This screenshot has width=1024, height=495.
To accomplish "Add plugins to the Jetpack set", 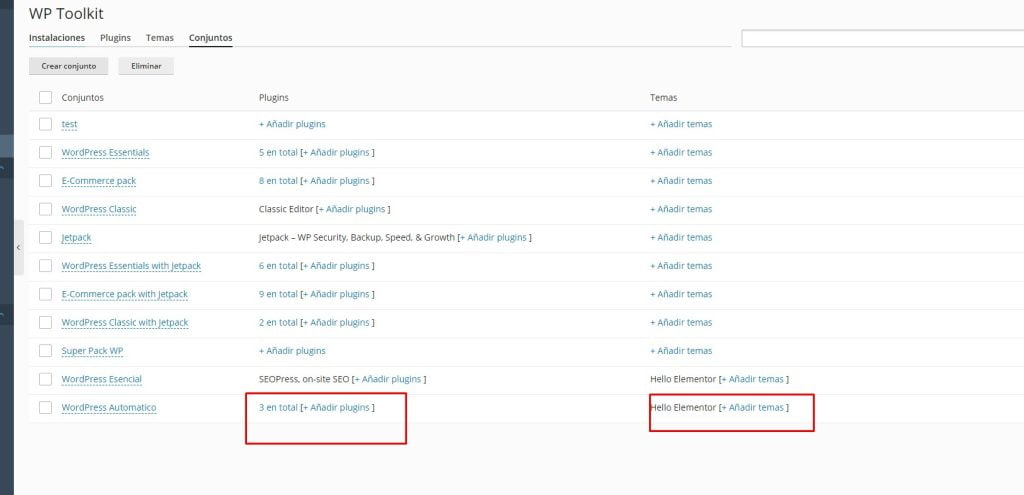I will click(x=493, y=238).
